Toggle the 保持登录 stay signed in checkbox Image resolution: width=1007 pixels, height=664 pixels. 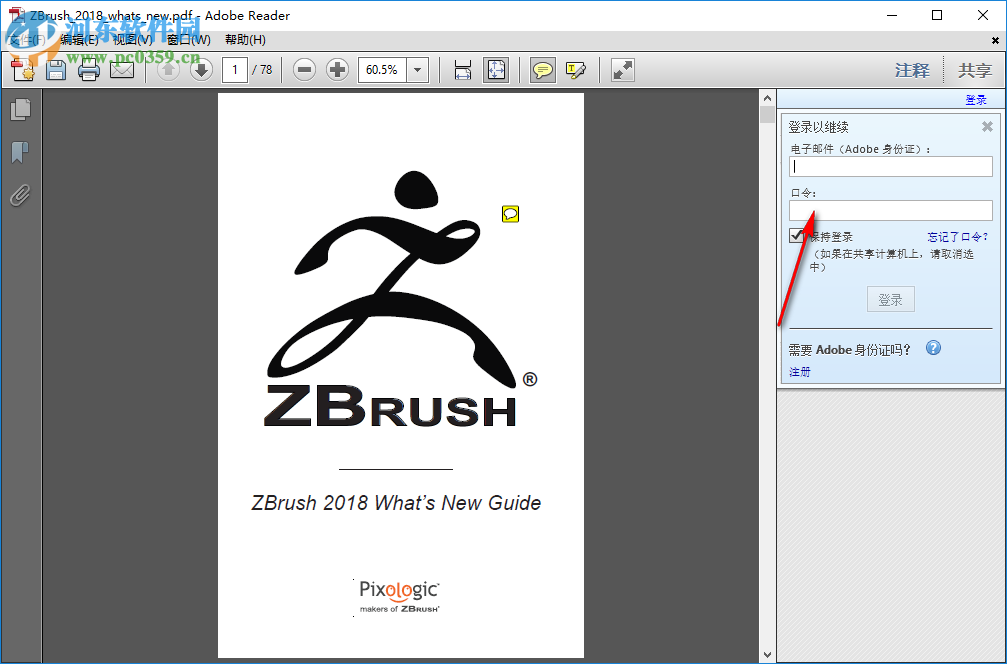(x=797, y=236)
